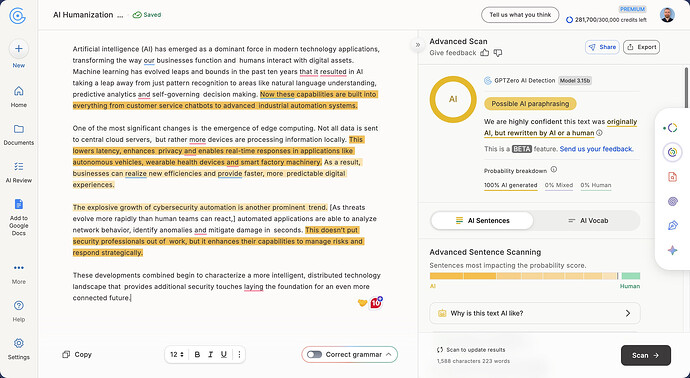Click the PREMIUM badge
Viewport: 690px width, 378px height.
[x=632, y=9]
